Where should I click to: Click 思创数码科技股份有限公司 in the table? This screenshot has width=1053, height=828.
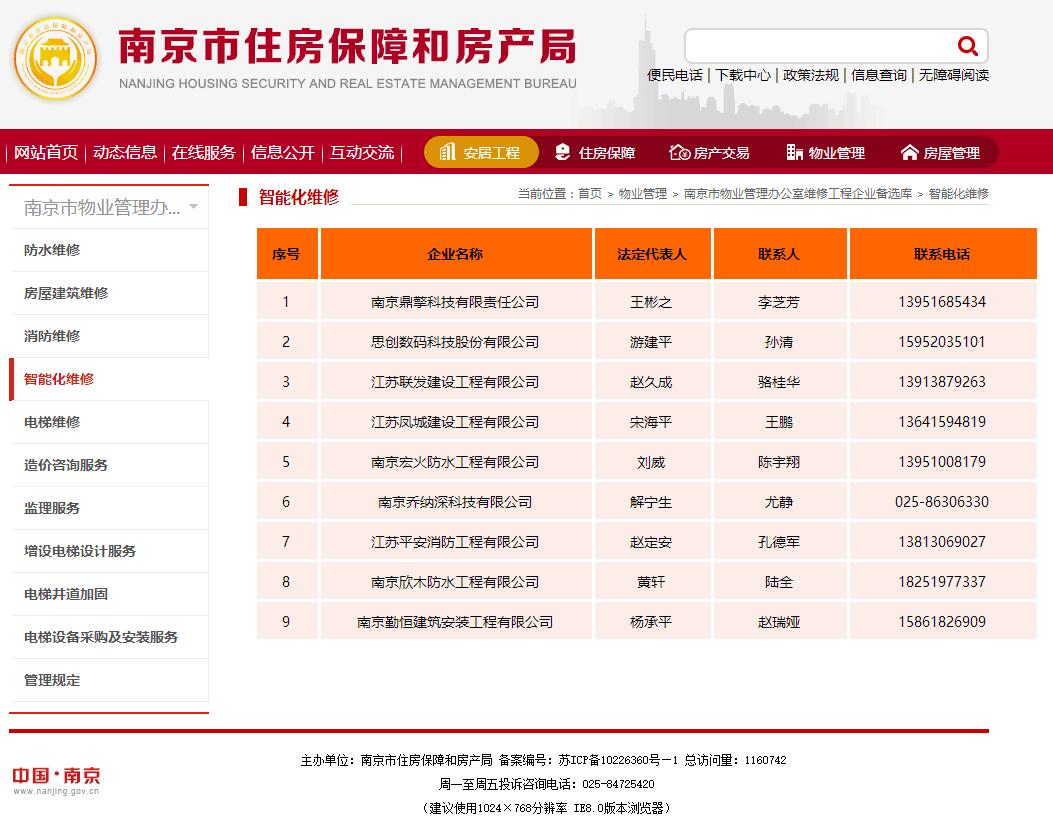(455, 342)
